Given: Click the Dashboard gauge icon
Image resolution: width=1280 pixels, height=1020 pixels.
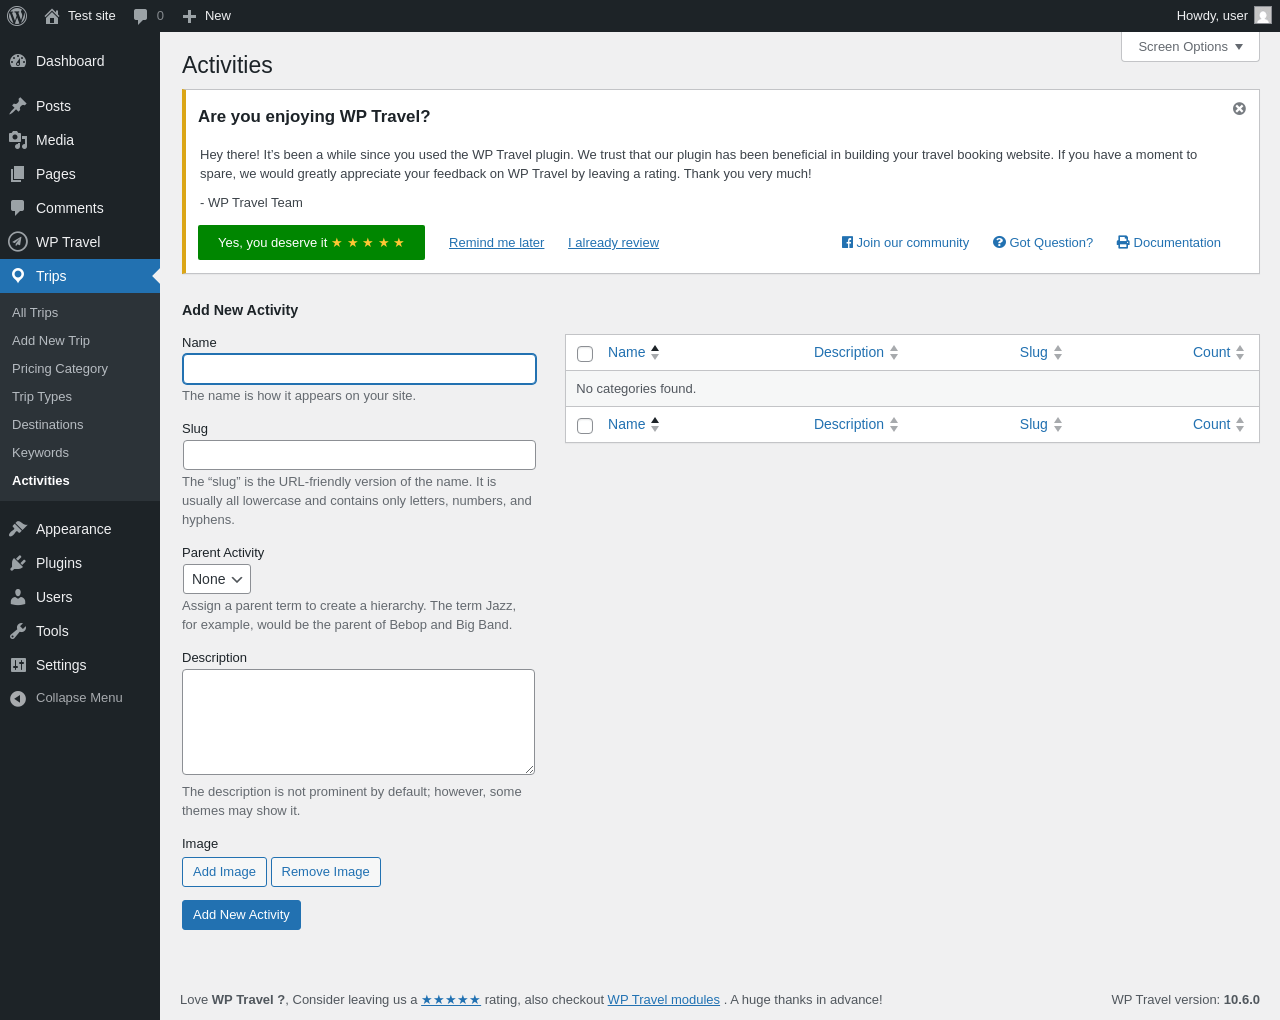Looking at the screenshot, I should [x=18, y=61].
